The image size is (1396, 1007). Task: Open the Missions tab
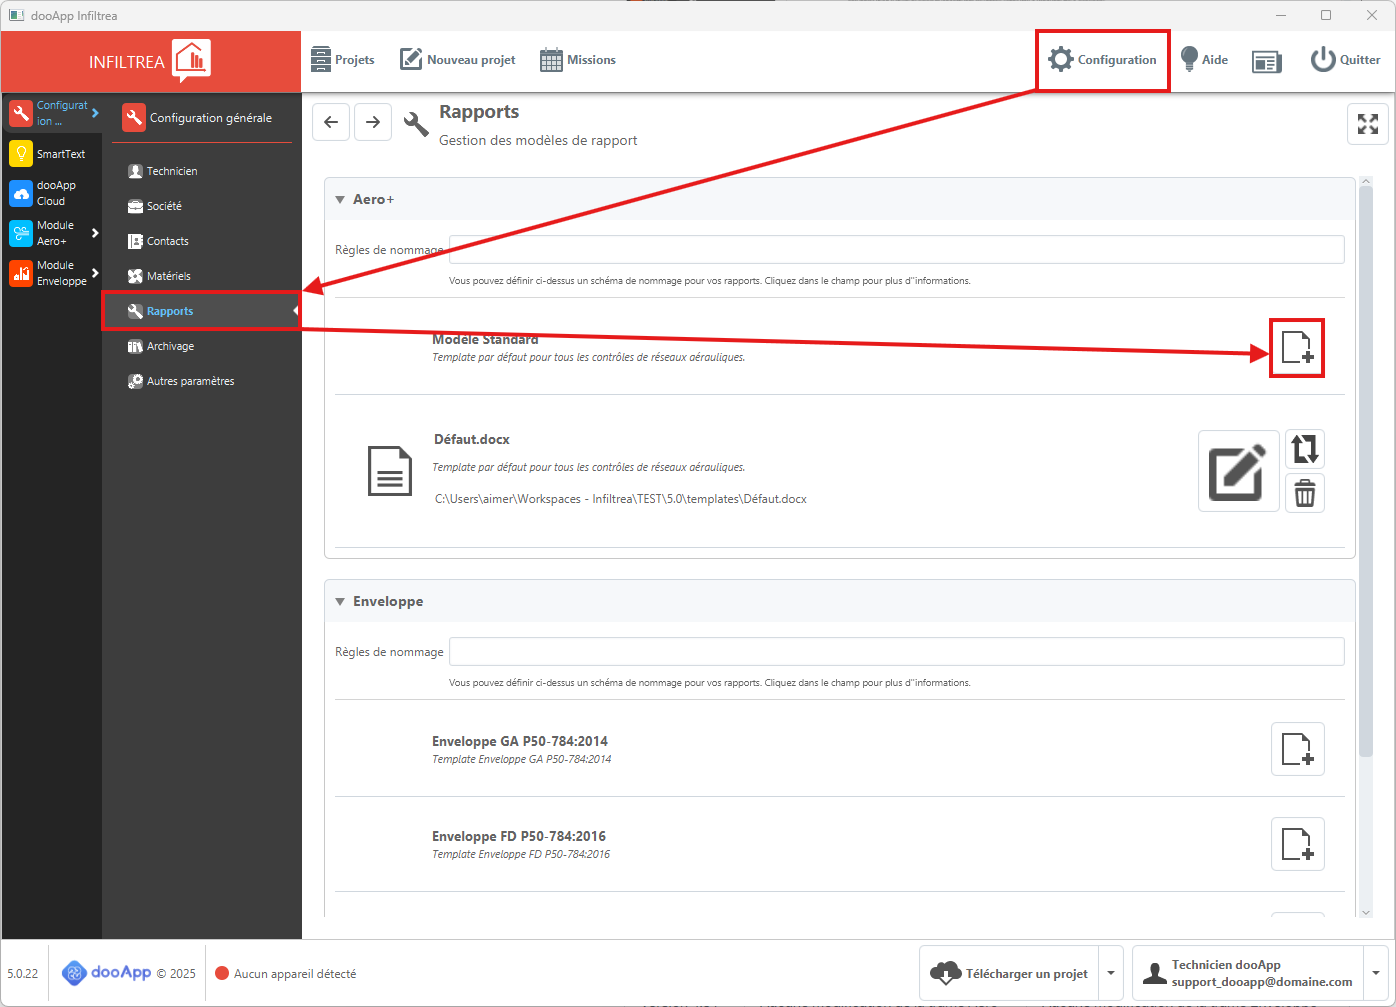point(578,60)
